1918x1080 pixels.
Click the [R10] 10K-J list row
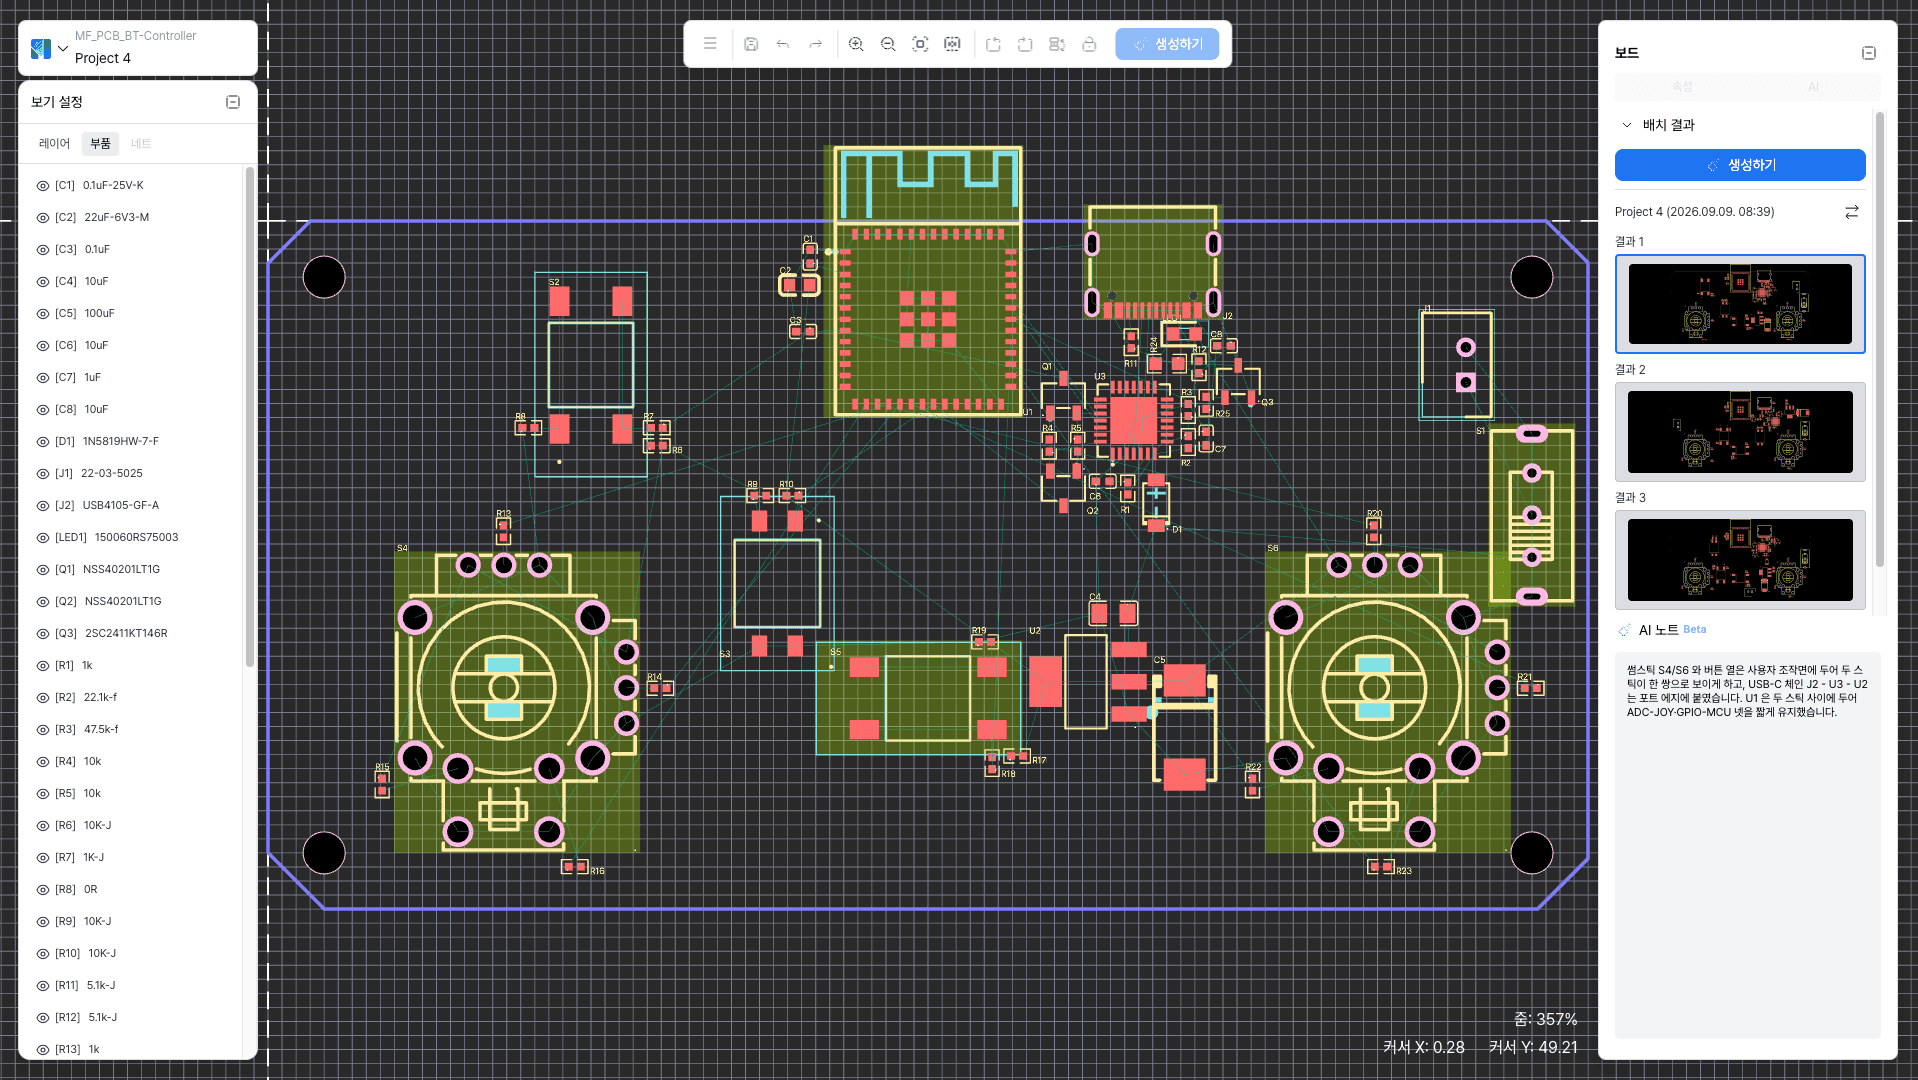pyautogui.click(x=130, y=954)
